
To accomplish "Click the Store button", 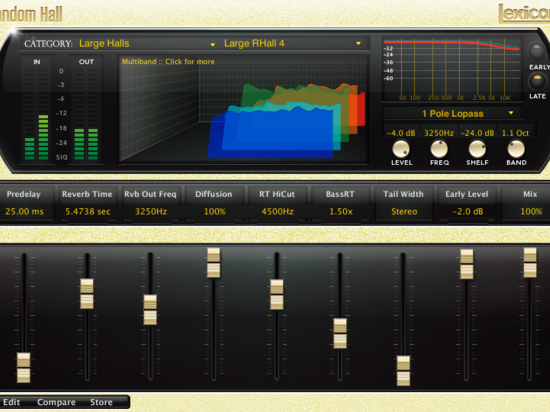I will 101,402.
